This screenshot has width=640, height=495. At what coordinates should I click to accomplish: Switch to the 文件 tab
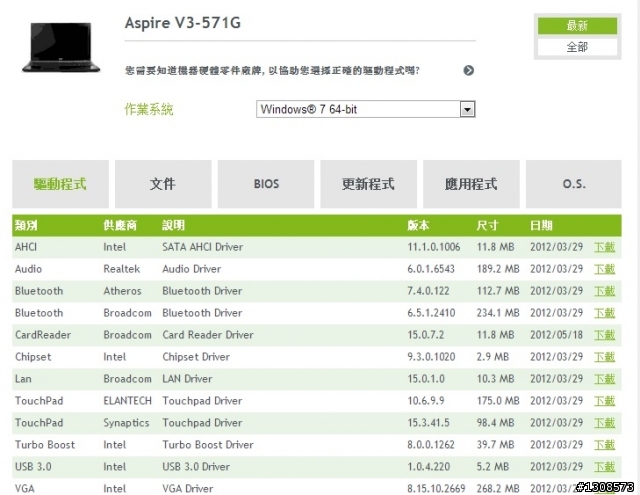click(x=163, y=184)
